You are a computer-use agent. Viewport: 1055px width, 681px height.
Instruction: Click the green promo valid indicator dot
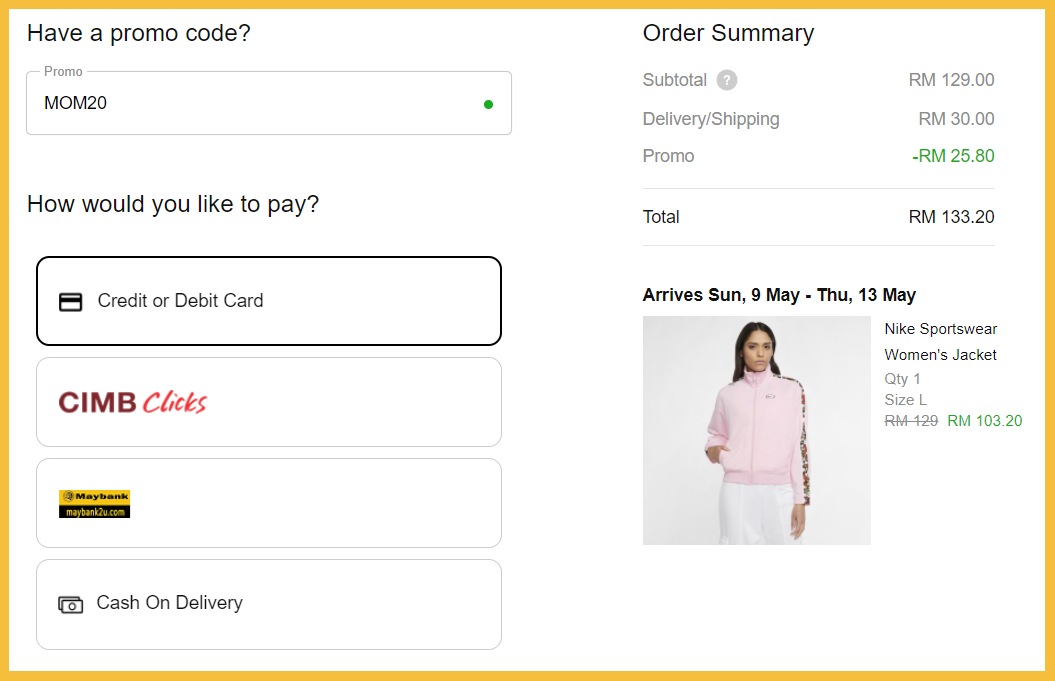(x=488, y=104)
